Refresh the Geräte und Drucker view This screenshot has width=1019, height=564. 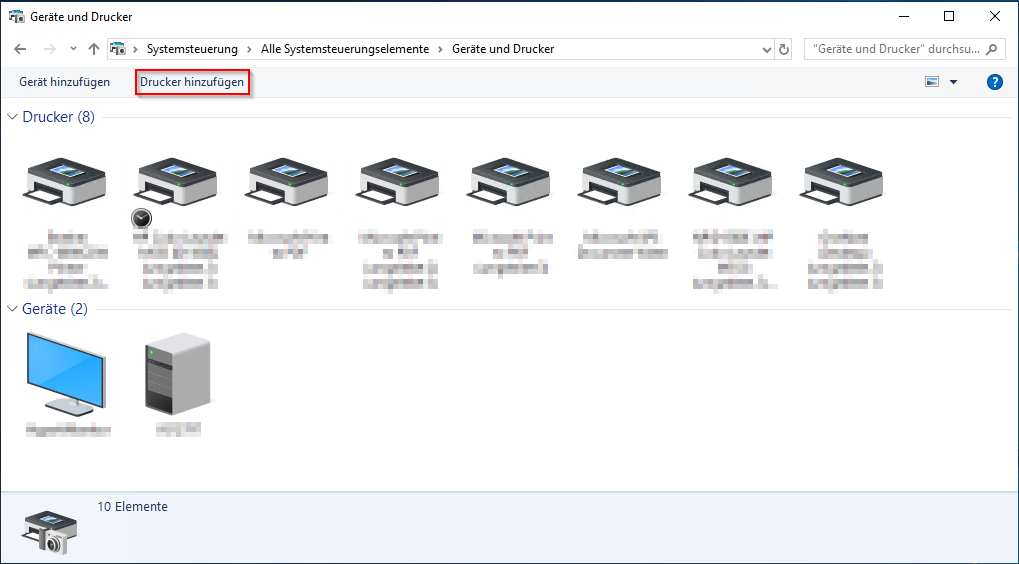coord(784,49)
